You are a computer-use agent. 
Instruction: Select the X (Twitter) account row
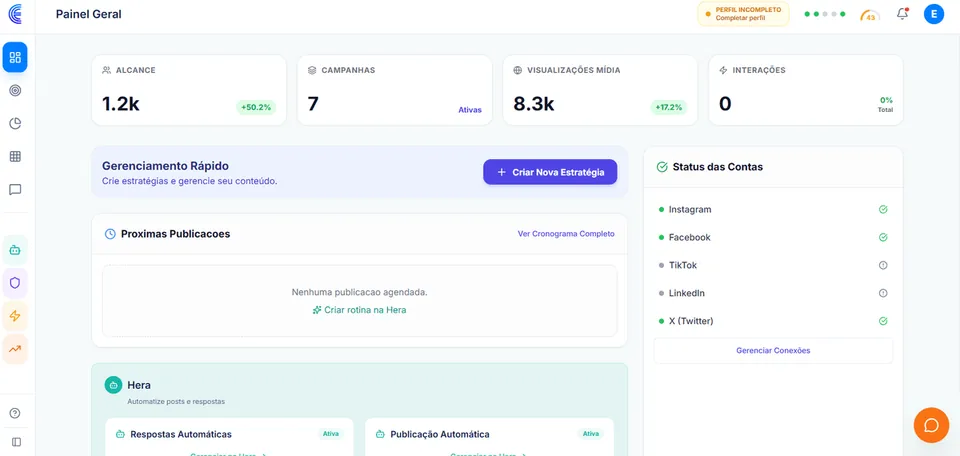[x=773, y=321]
